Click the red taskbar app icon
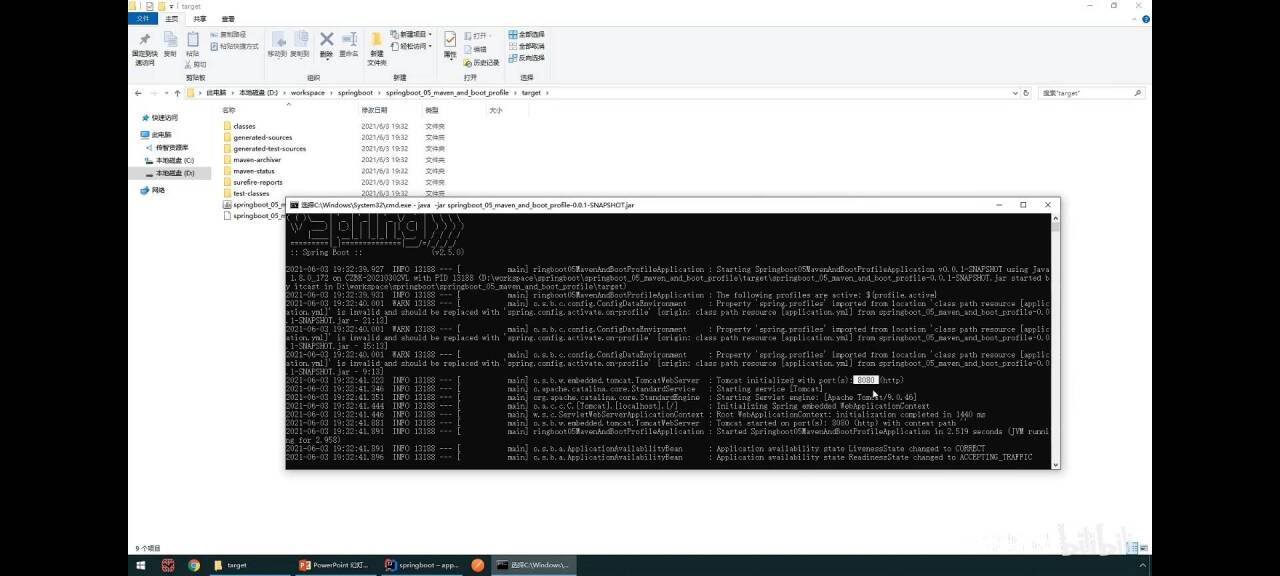The height and width of the screenshot is (576, 1280). click(166, 565)
